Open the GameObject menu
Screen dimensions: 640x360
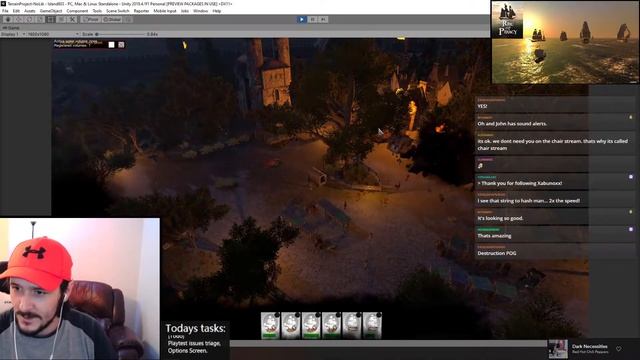coord(51,11)
